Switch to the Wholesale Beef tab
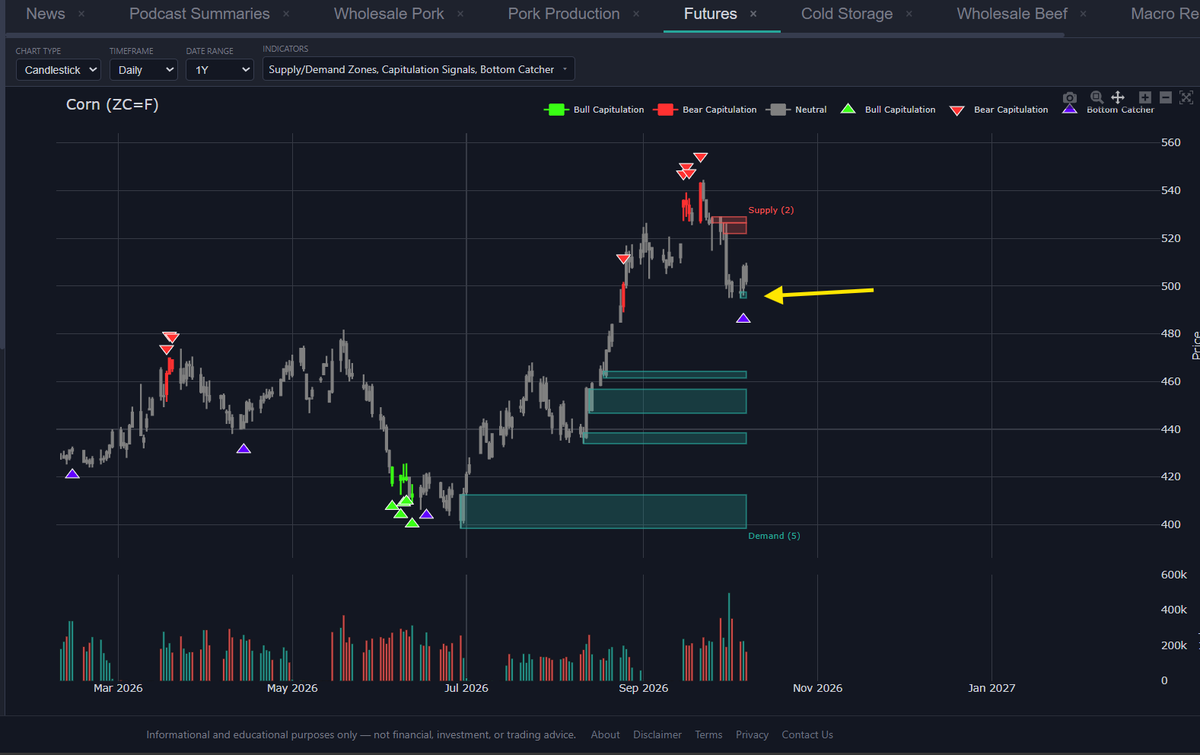 (x=1012, y=14)
